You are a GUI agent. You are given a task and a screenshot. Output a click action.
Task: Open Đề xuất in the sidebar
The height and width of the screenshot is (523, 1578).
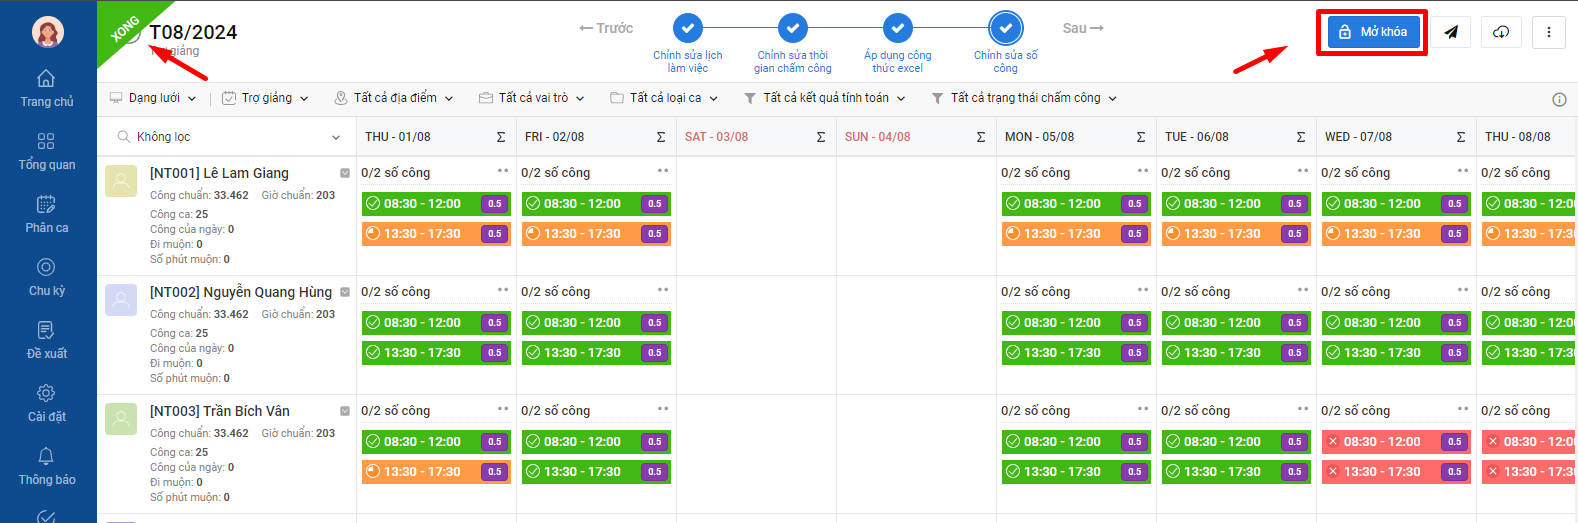click(x=47, y=340)
